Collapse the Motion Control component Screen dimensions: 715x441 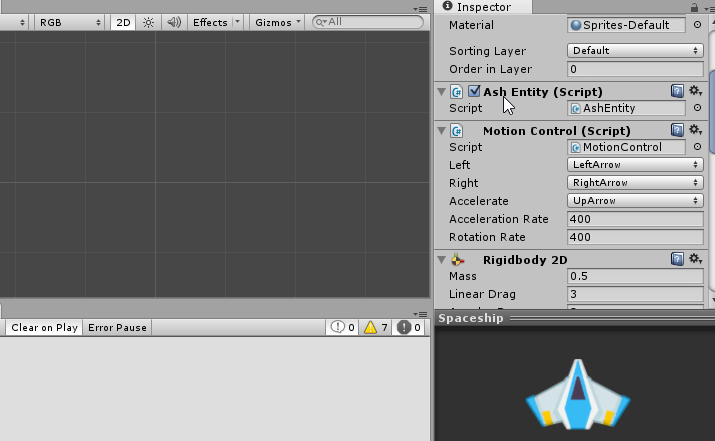442,131
